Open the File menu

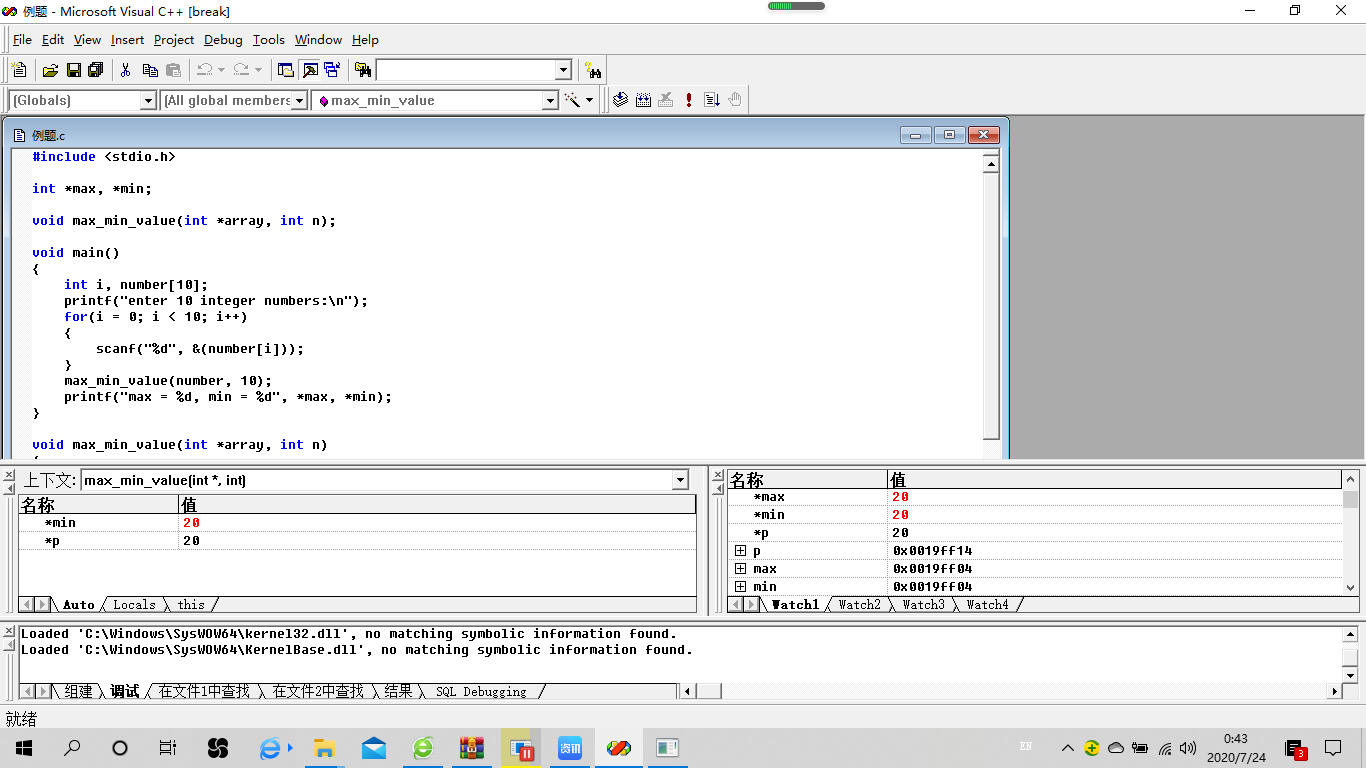tap(22, 40)
